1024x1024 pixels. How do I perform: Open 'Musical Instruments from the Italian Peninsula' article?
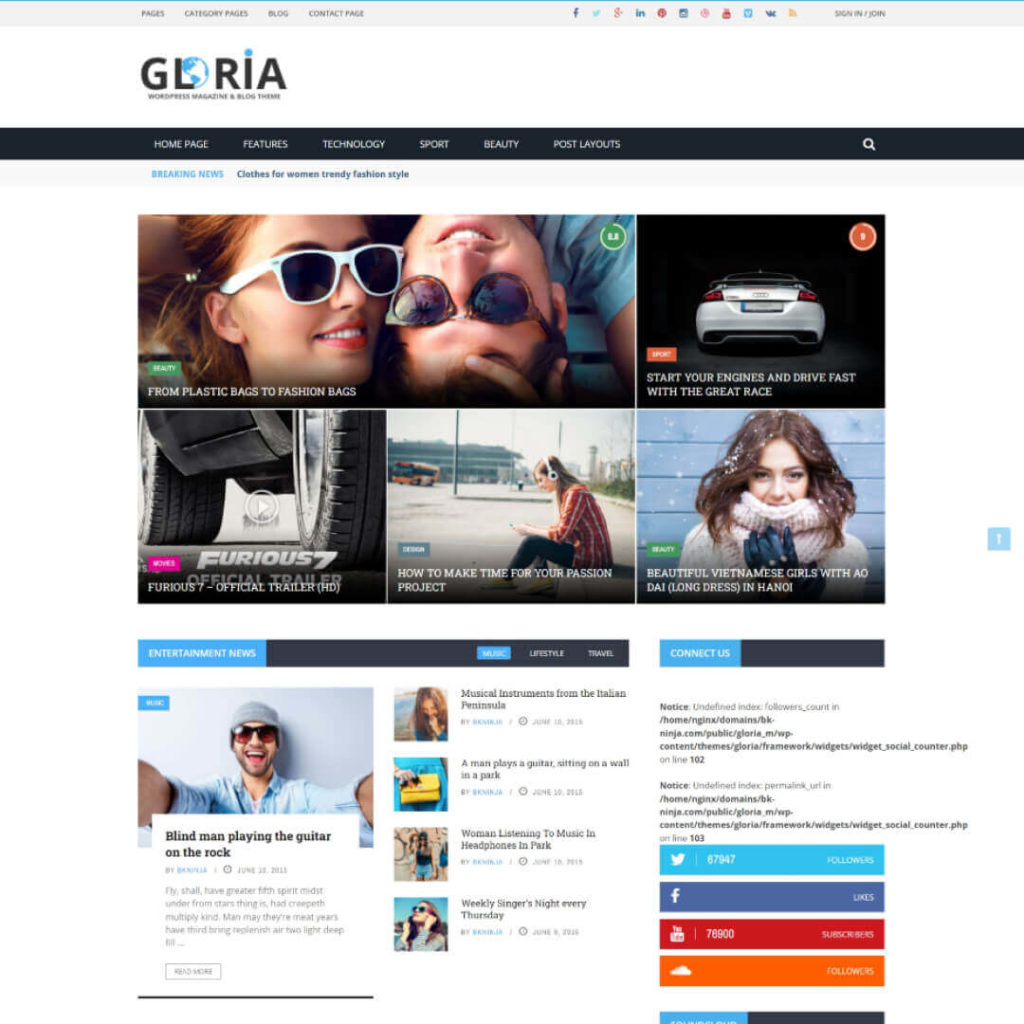point(543,699)
